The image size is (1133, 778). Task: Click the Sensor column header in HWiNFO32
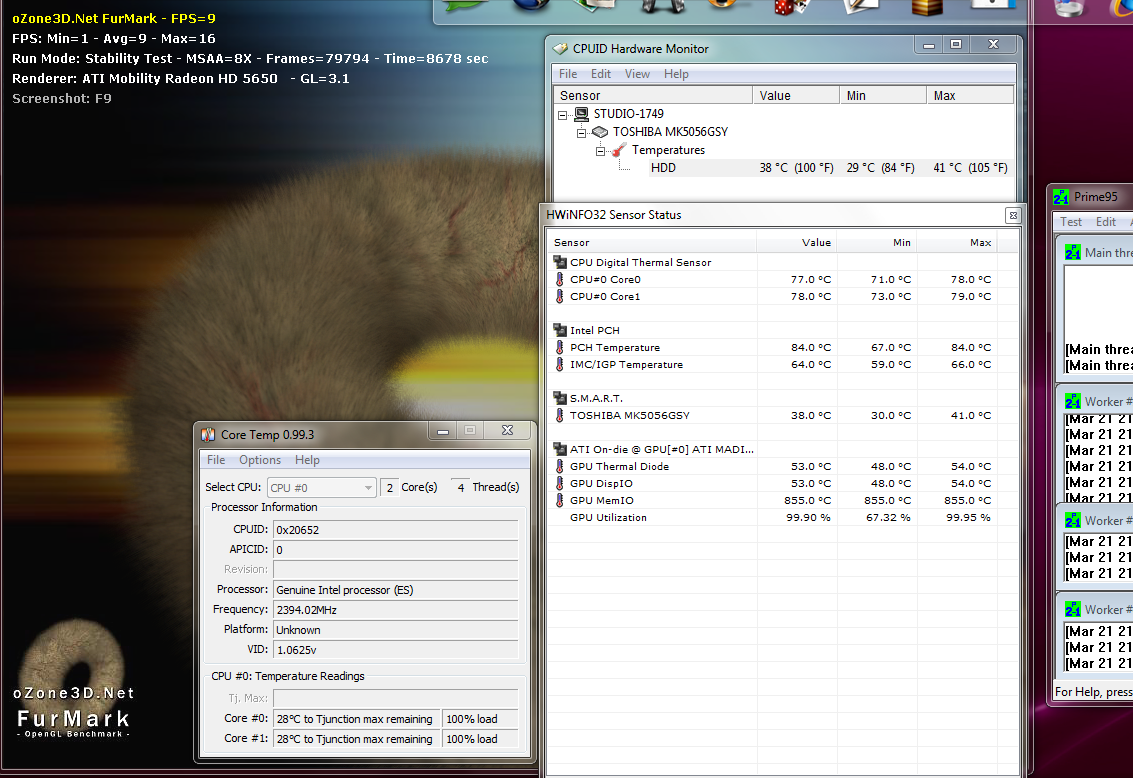(652, 243)
